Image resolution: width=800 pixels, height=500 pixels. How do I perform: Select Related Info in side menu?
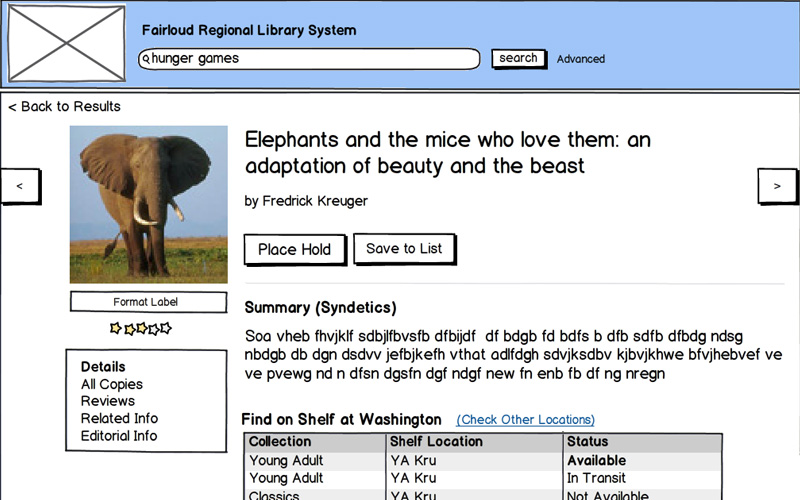(x=119, y=418)
